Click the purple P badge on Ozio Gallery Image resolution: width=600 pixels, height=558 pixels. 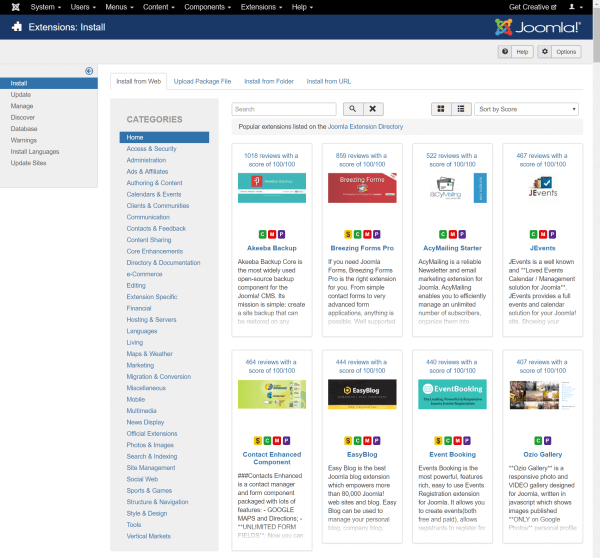(548, 441)
